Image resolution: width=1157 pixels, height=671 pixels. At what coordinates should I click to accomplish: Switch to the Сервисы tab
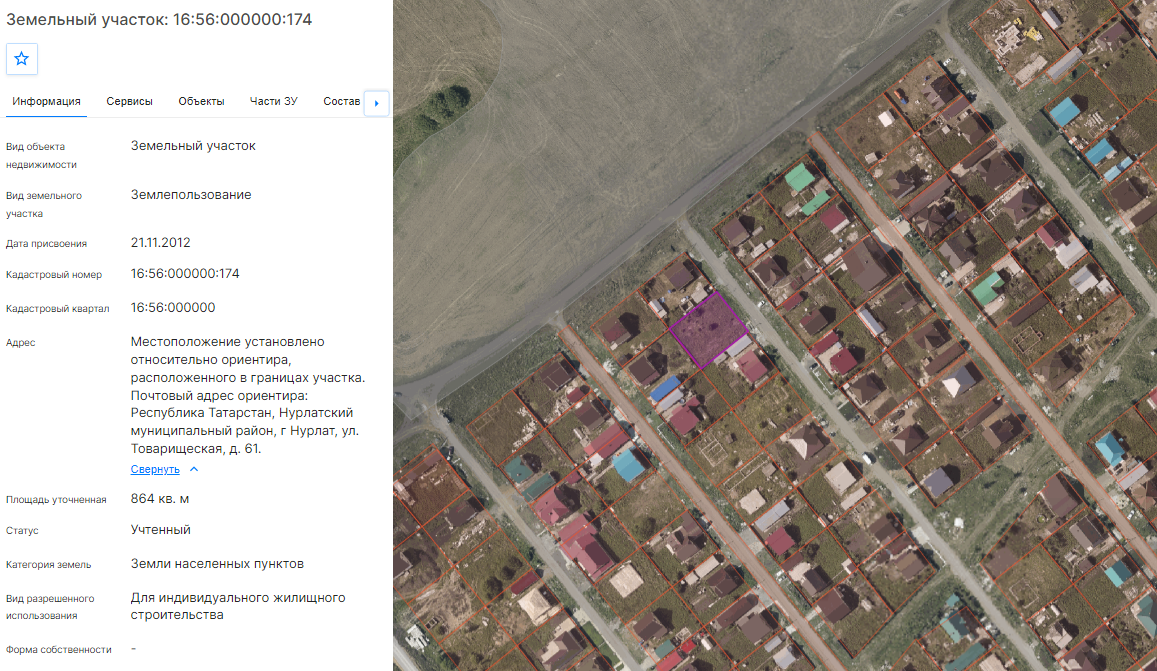[x=129, y=101]
